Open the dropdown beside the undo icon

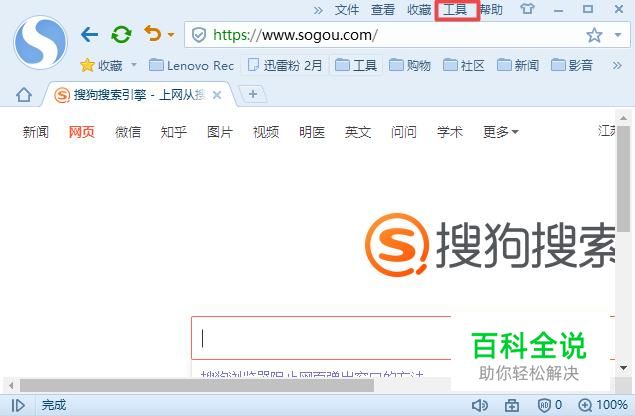(x=171, y=35)
